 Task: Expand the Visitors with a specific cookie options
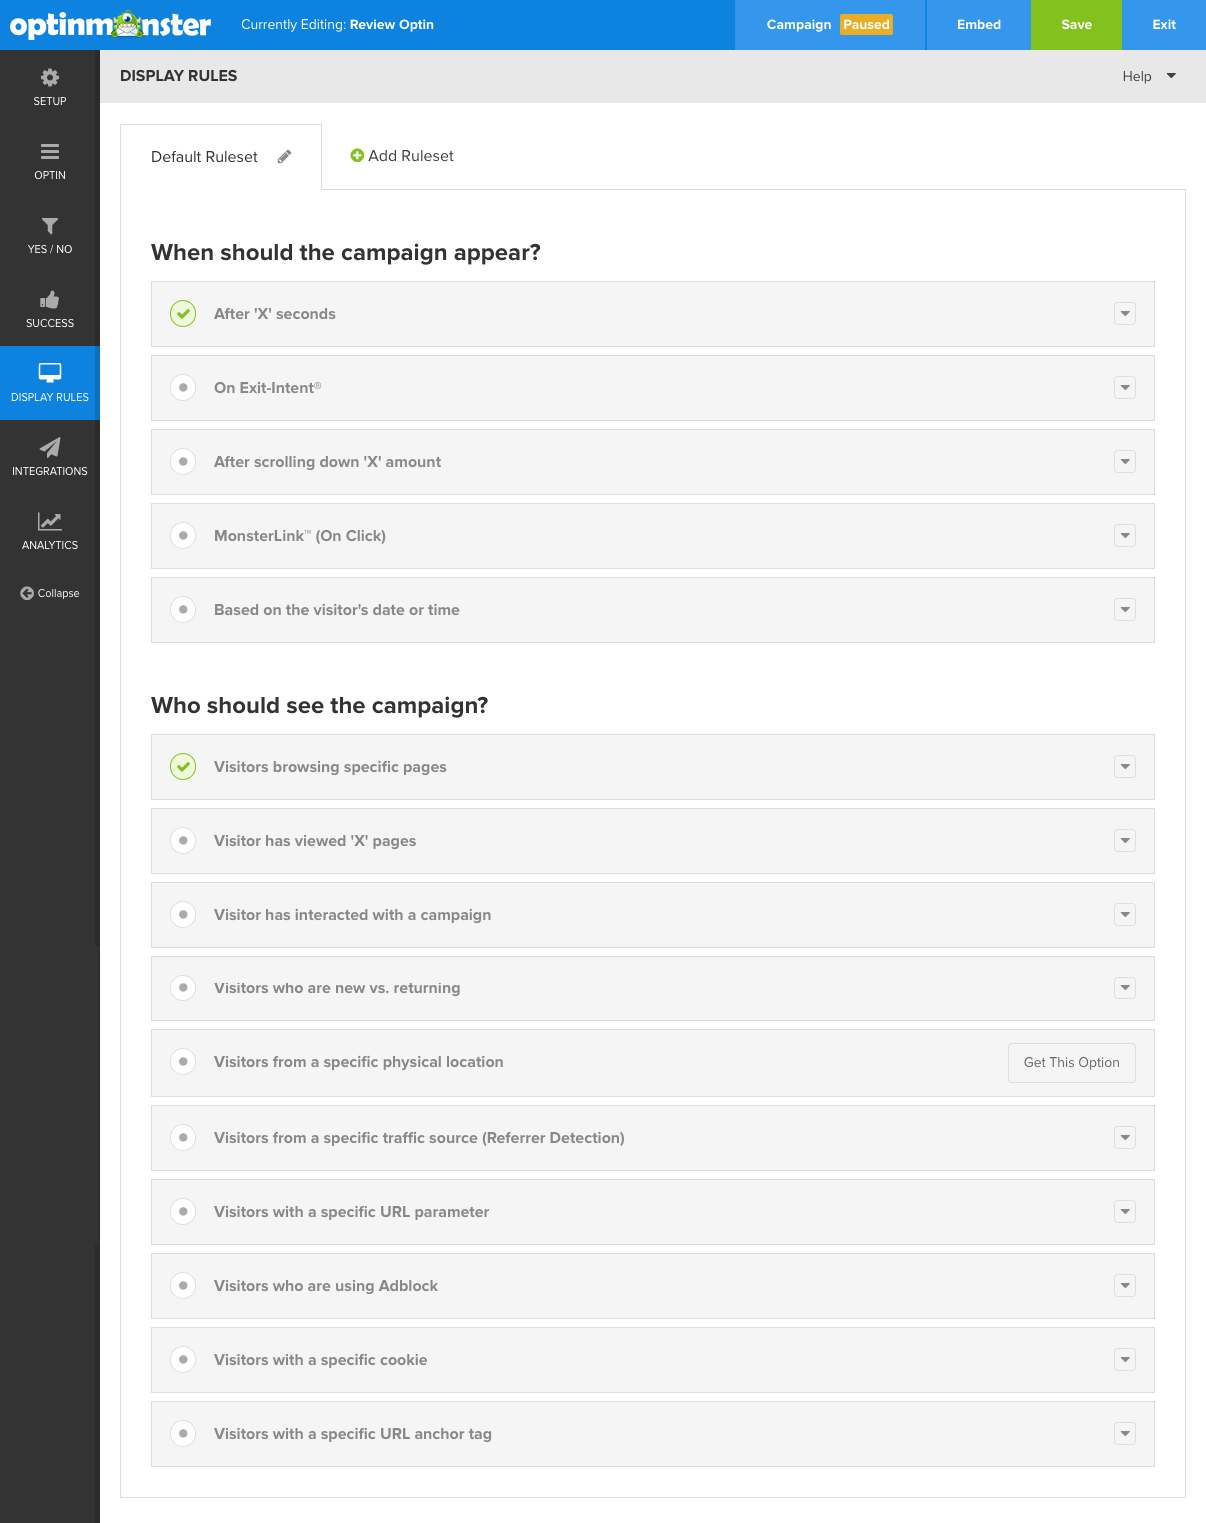pos(1125,1360)
